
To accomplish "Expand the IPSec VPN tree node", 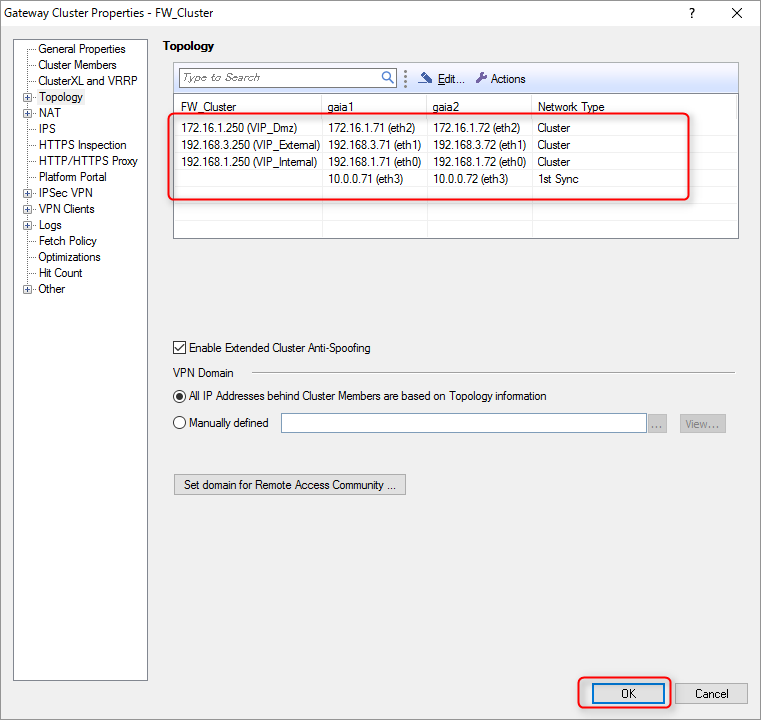I will click(x=28, y=194).
